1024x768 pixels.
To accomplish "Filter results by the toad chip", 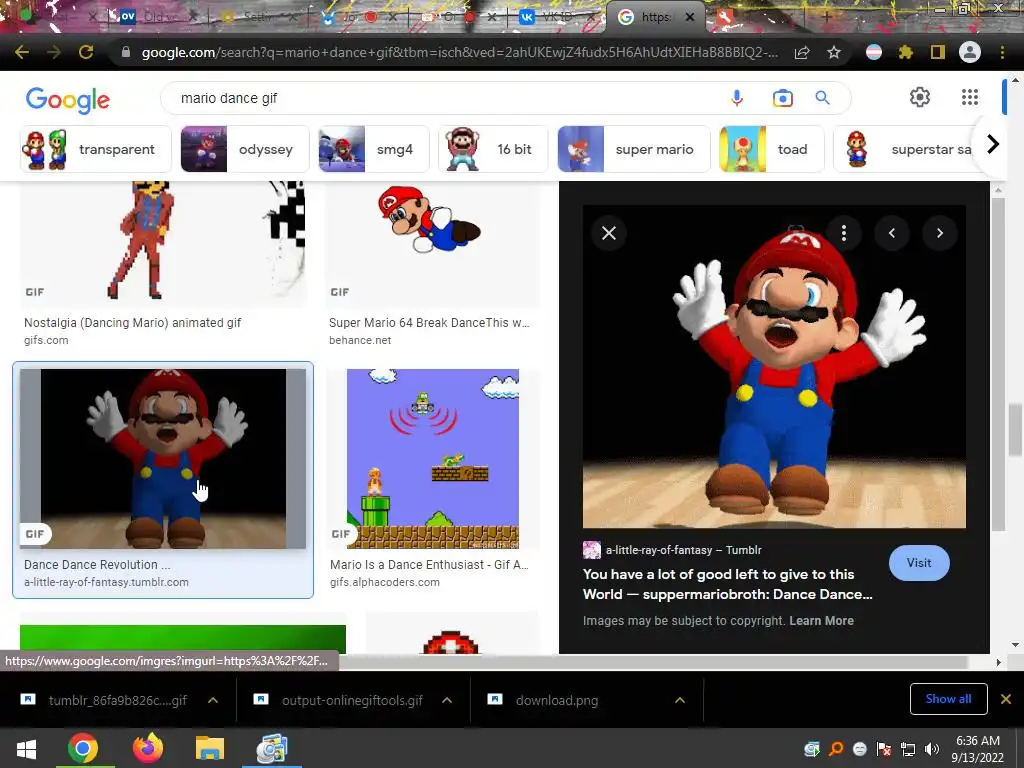I will [771, 149].
